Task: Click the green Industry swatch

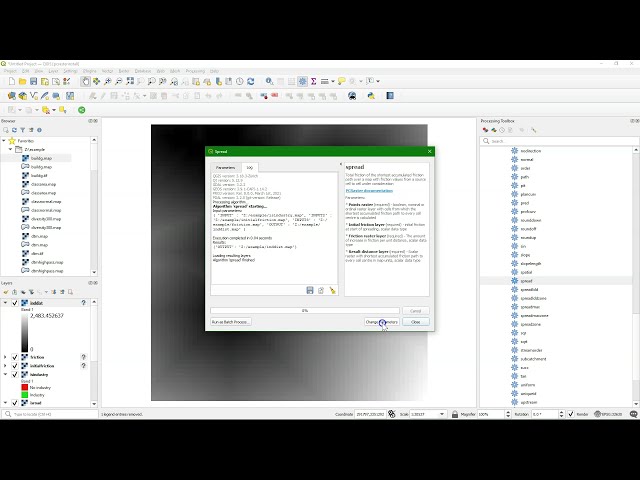Action: coord(24,395)
